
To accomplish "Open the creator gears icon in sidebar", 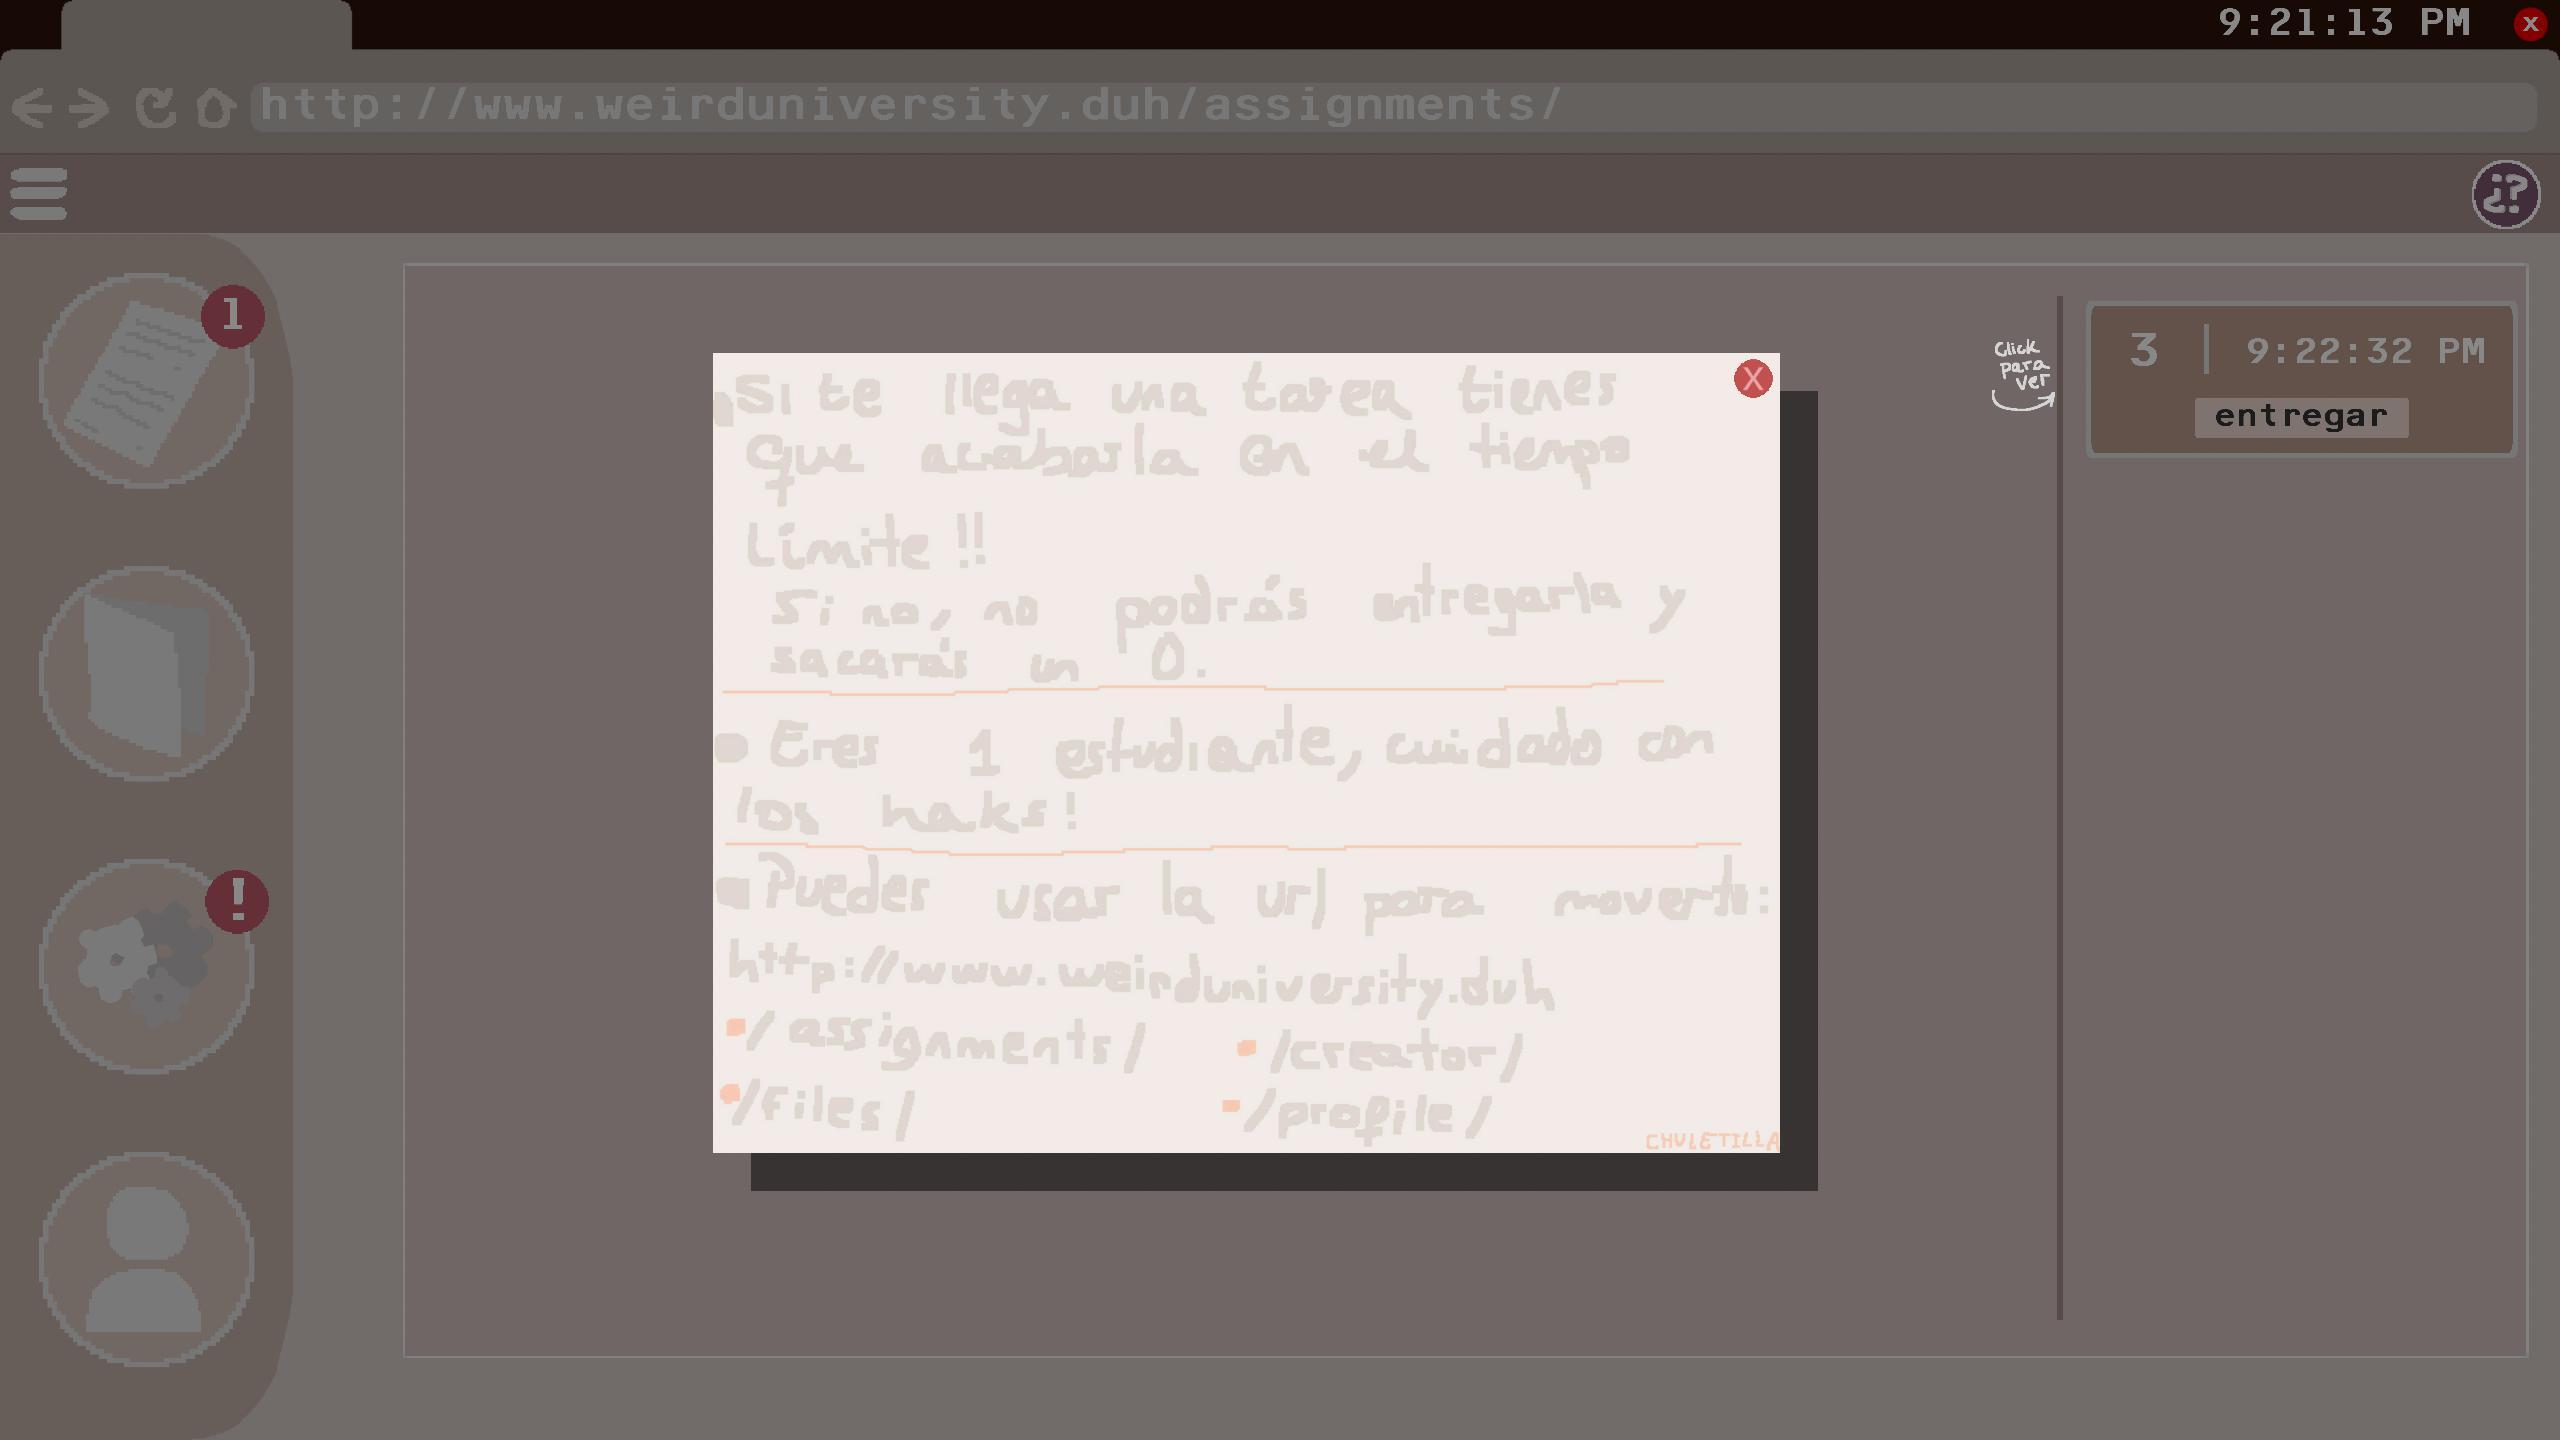I will tap(146, 966).
